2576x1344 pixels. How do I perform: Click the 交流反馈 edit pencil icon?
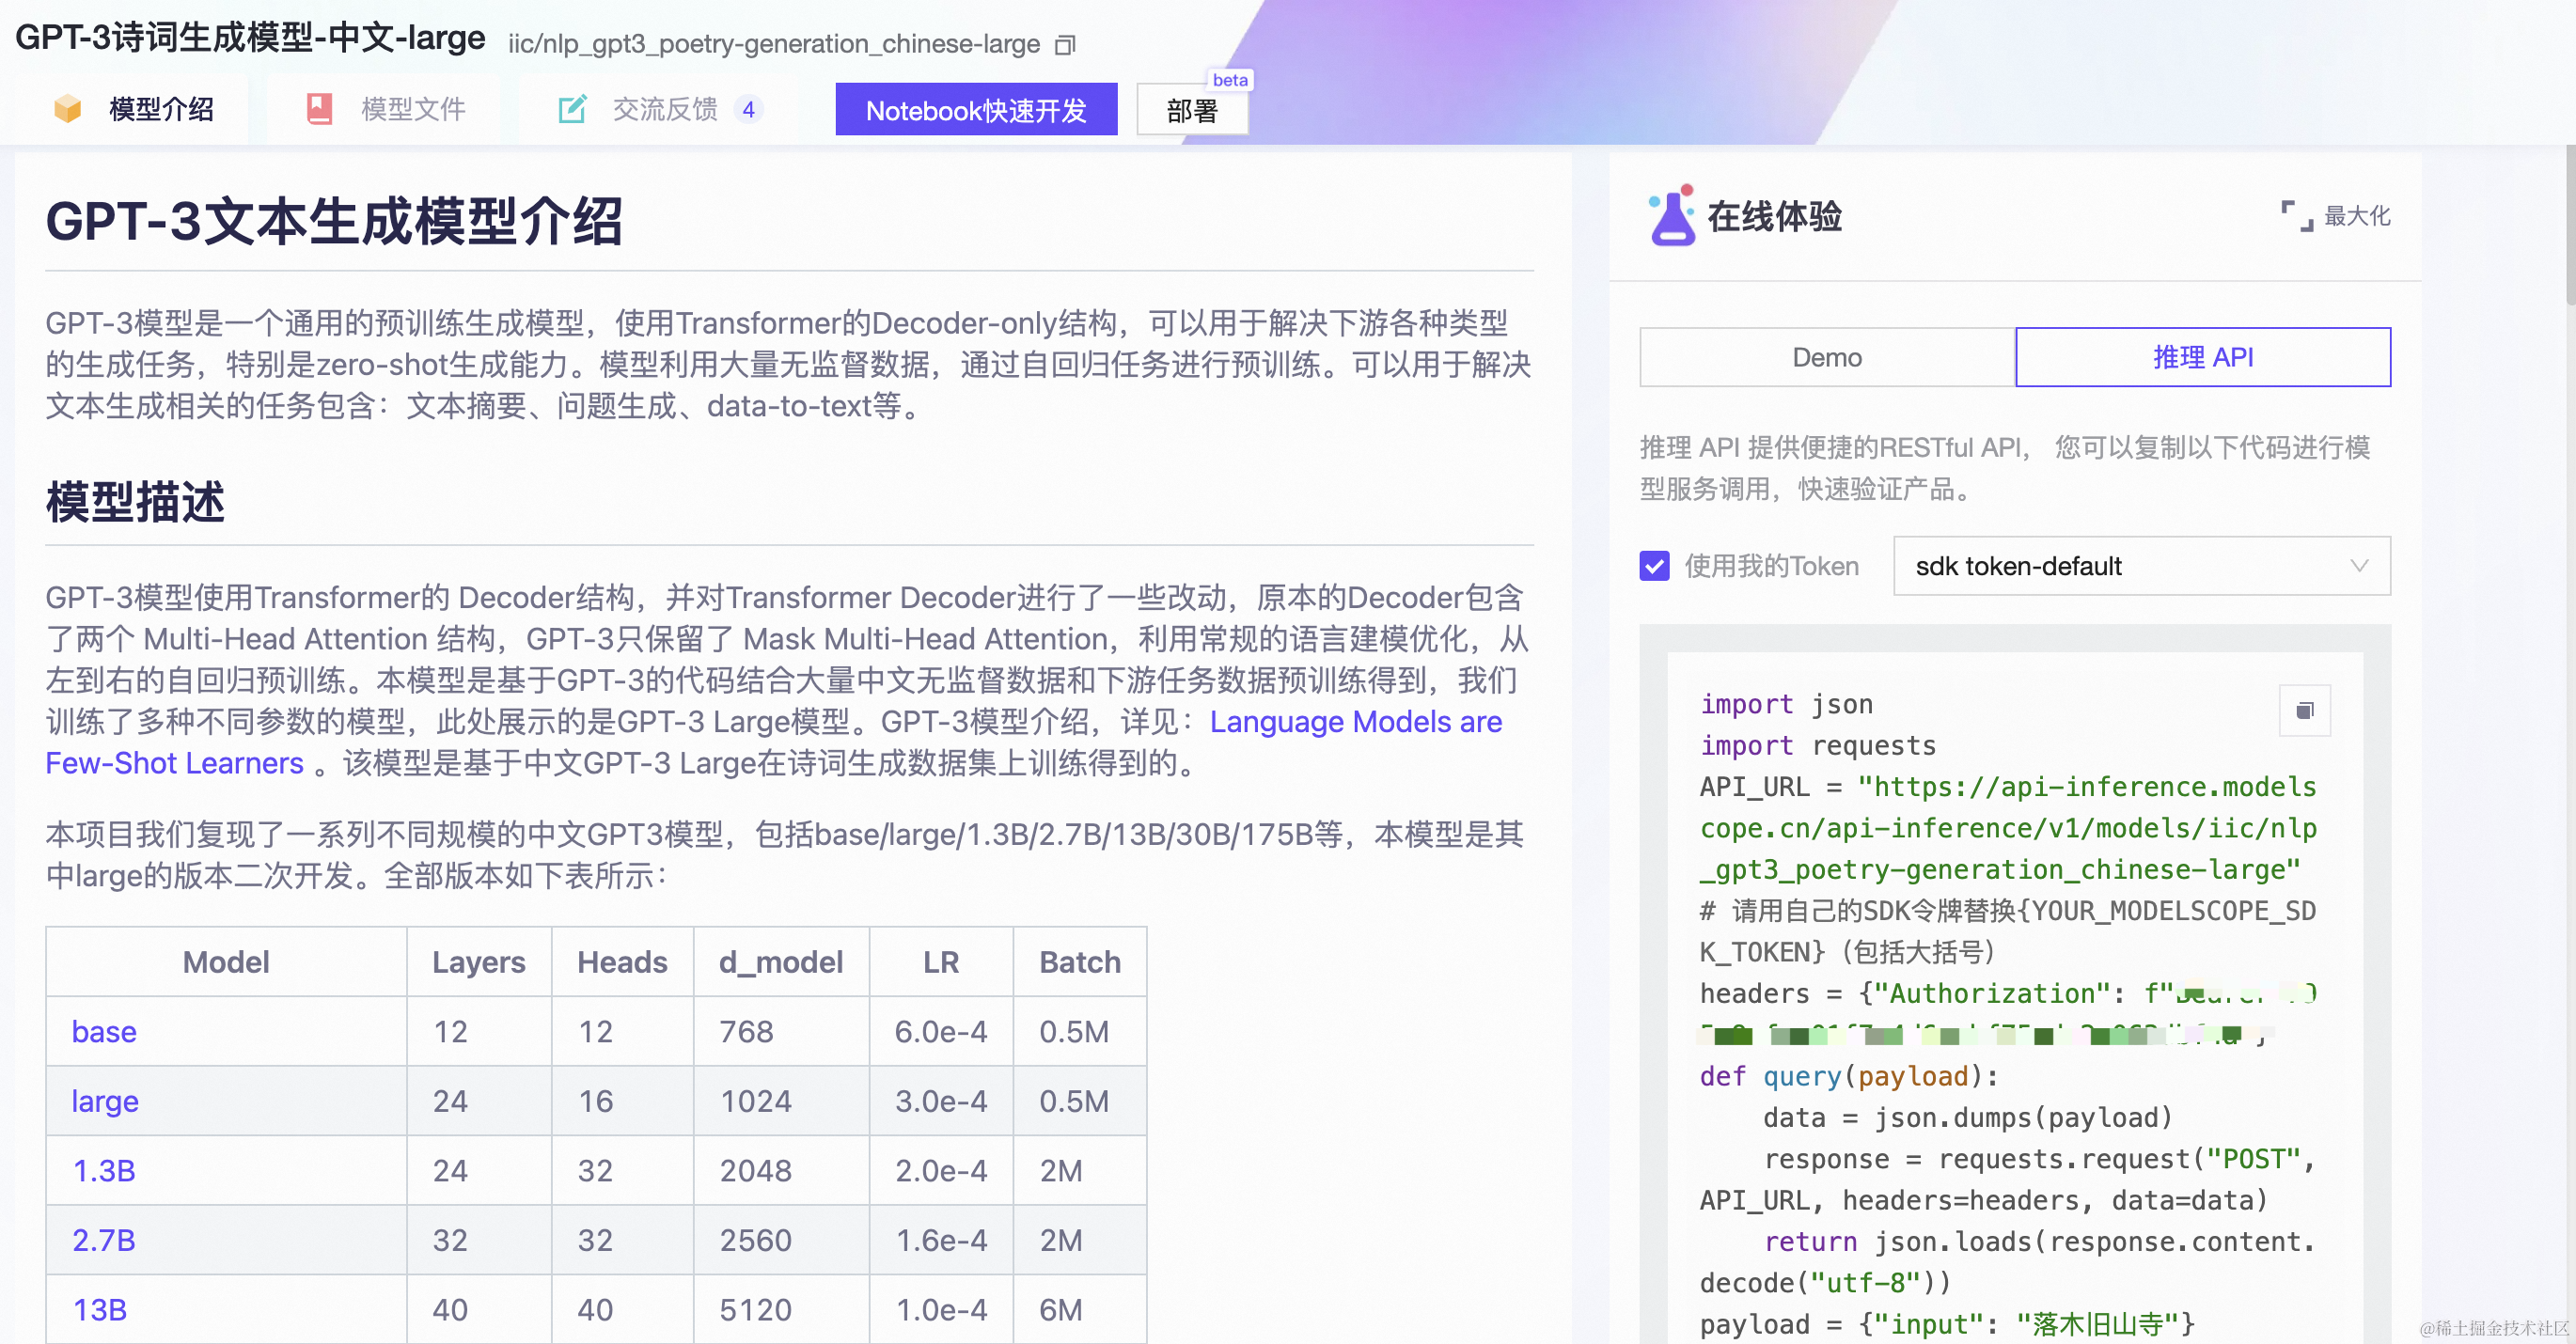[572, 109]
